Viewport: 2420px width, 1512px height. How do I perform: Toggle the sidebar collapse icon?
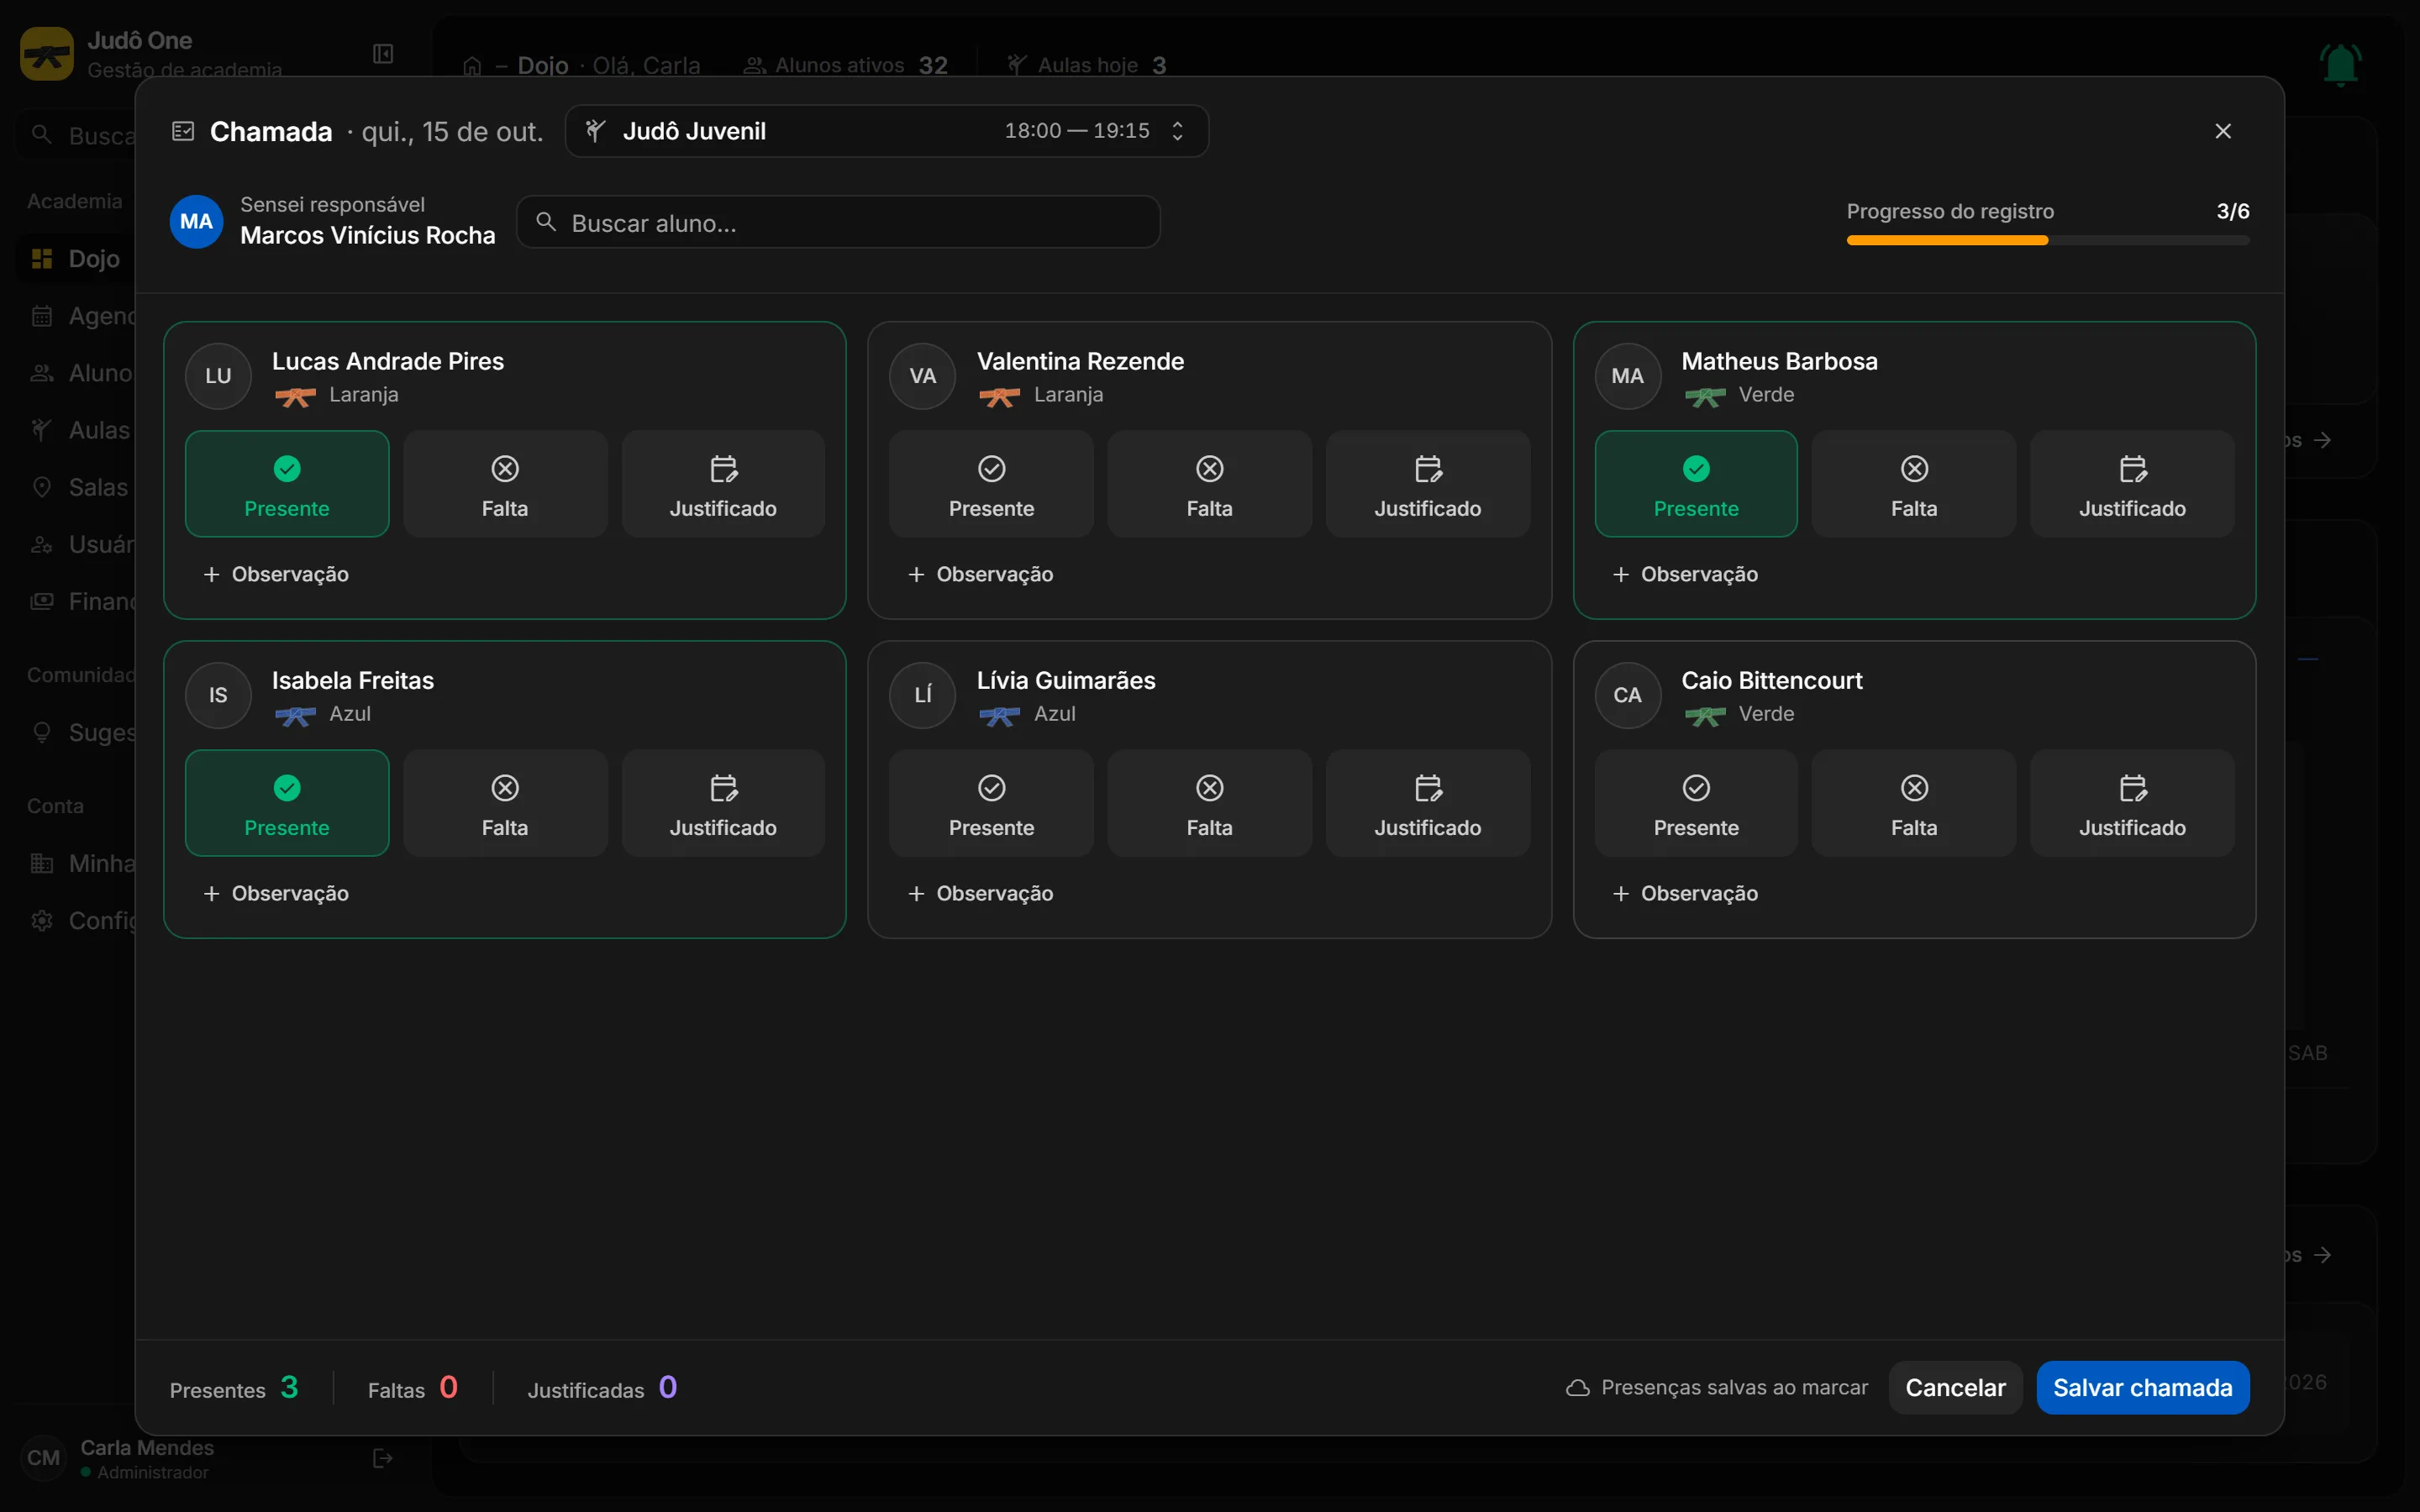(x=383, y=54)
